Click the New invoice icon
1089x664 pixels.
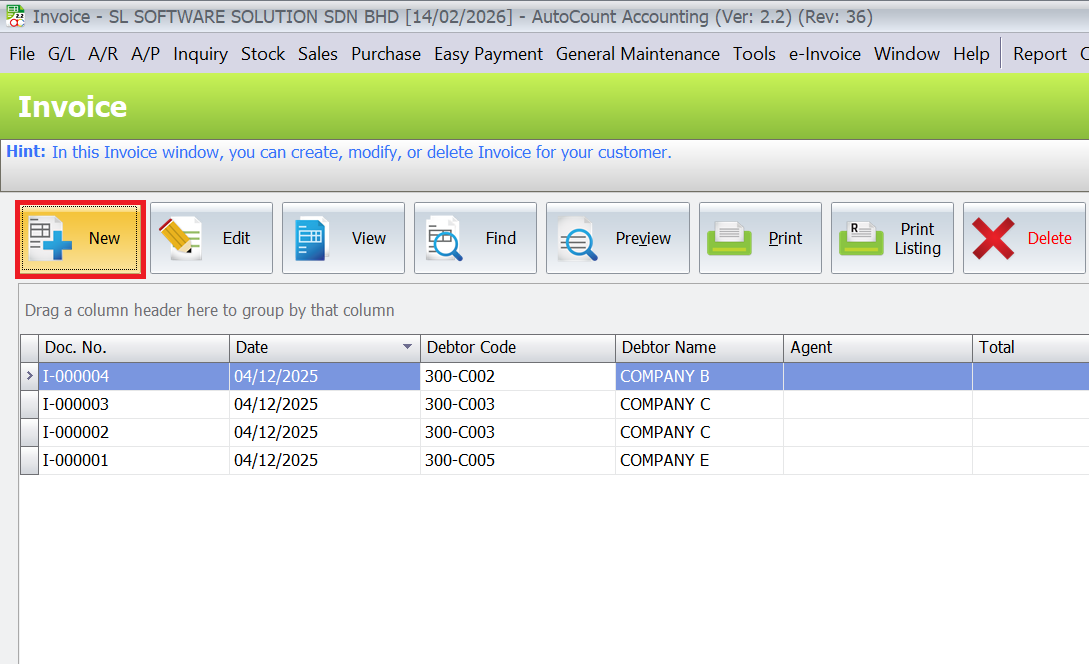pyautogui.click(x=51, y=239)
